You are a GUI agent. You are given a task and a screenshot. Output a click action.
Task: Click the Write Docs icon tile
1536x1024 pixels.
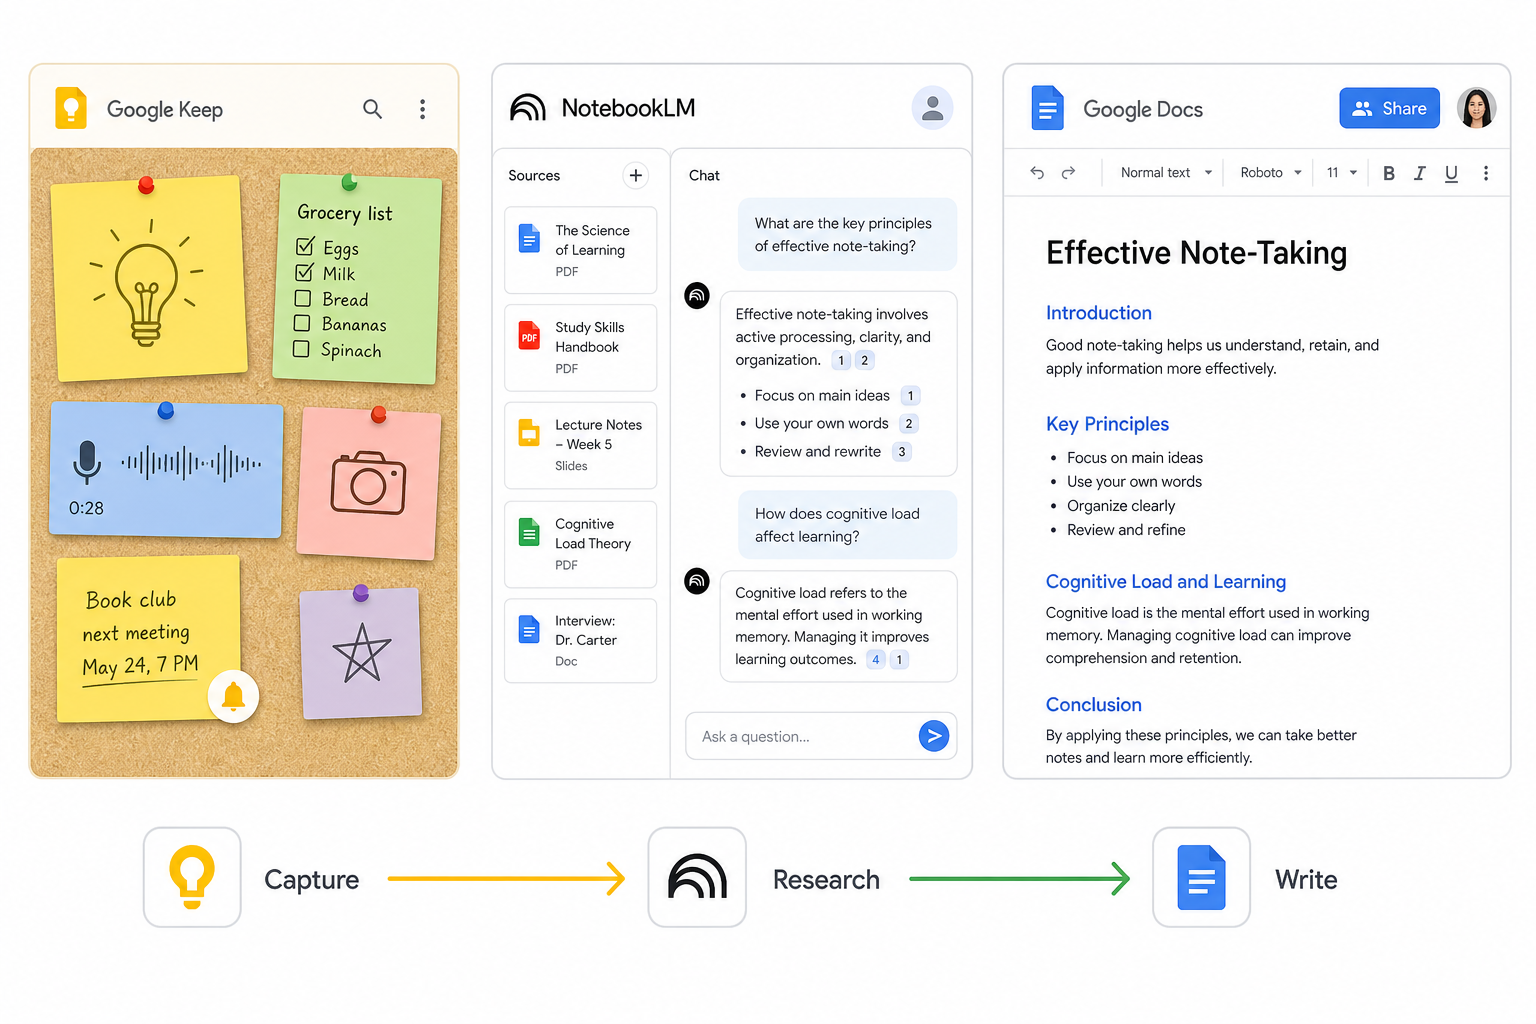coord(1201,877)
